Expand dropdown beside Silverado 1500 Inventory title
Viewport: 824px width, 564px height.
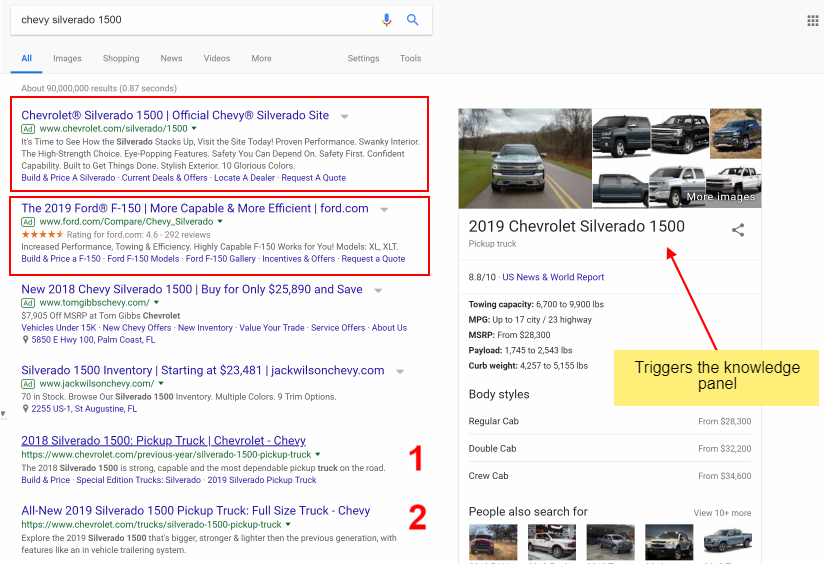point(400,371)
